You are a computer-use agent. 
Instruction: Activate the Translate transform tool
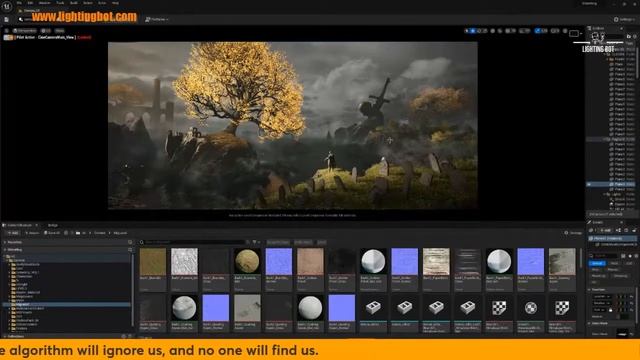click(x=473, y=31)
